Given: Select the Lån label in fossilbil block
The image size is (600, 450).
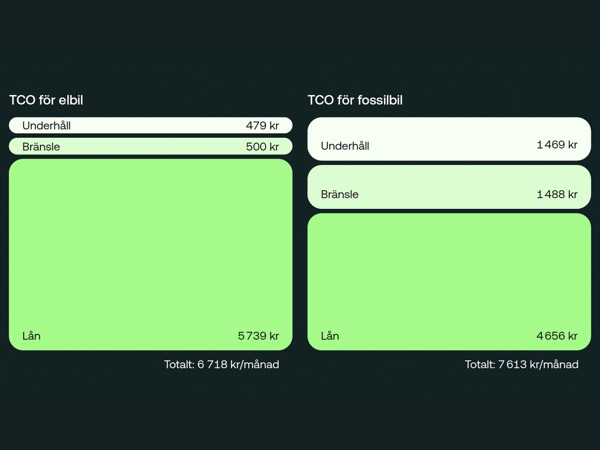Looking at the screenshot, I should (x=330, y=336).
